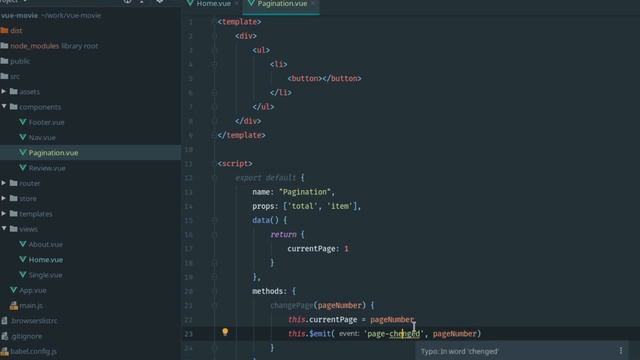The height and width of the screenshot is (360, 640).
Task: Open the typo tooltip more-options menu
Action: 621,351
